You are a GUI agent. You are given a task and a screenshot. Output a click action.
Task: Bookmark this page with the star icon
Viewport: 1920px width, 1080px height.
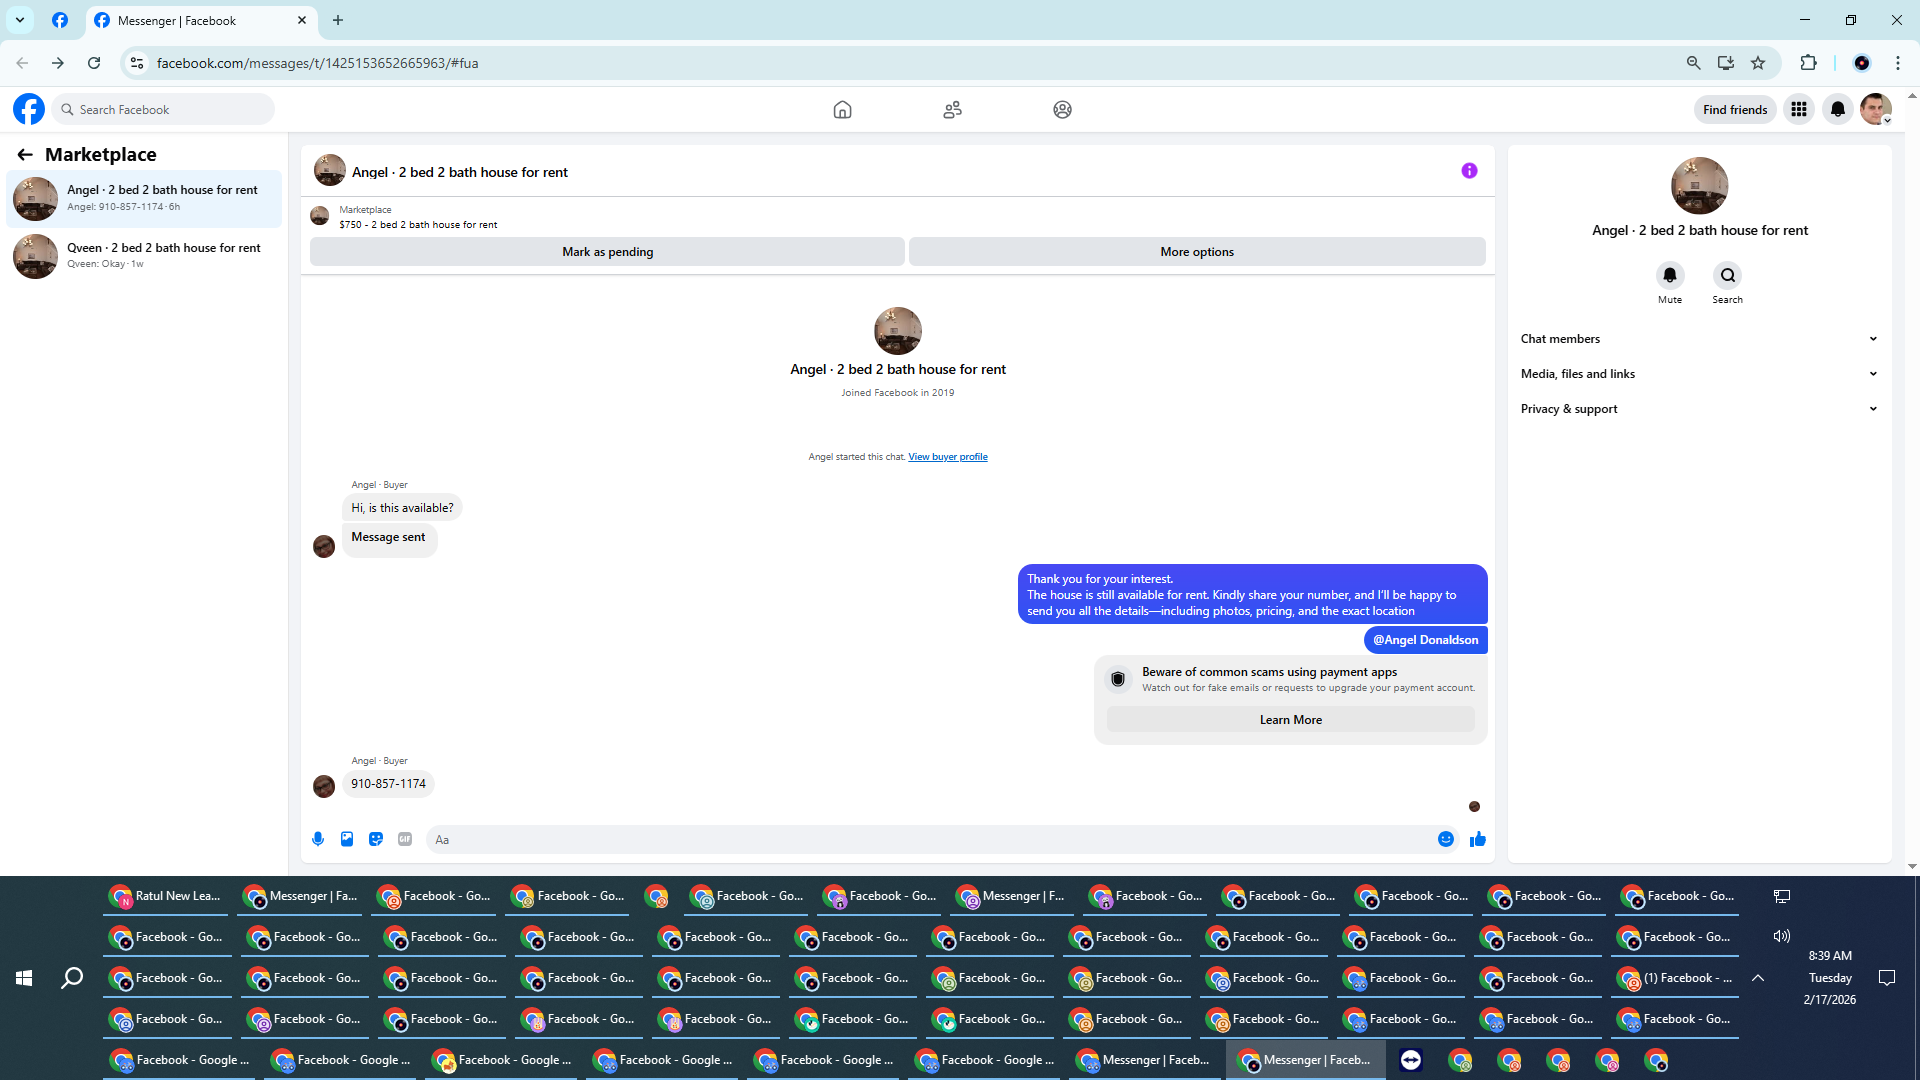tap(1758, 63)
